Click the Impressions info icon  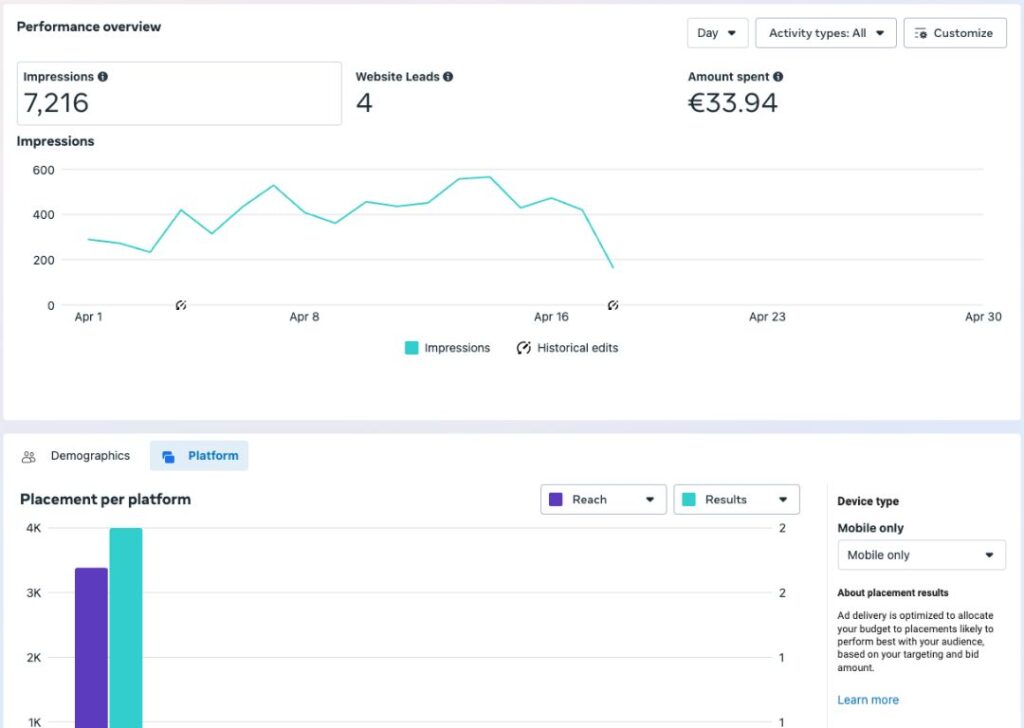103,76
